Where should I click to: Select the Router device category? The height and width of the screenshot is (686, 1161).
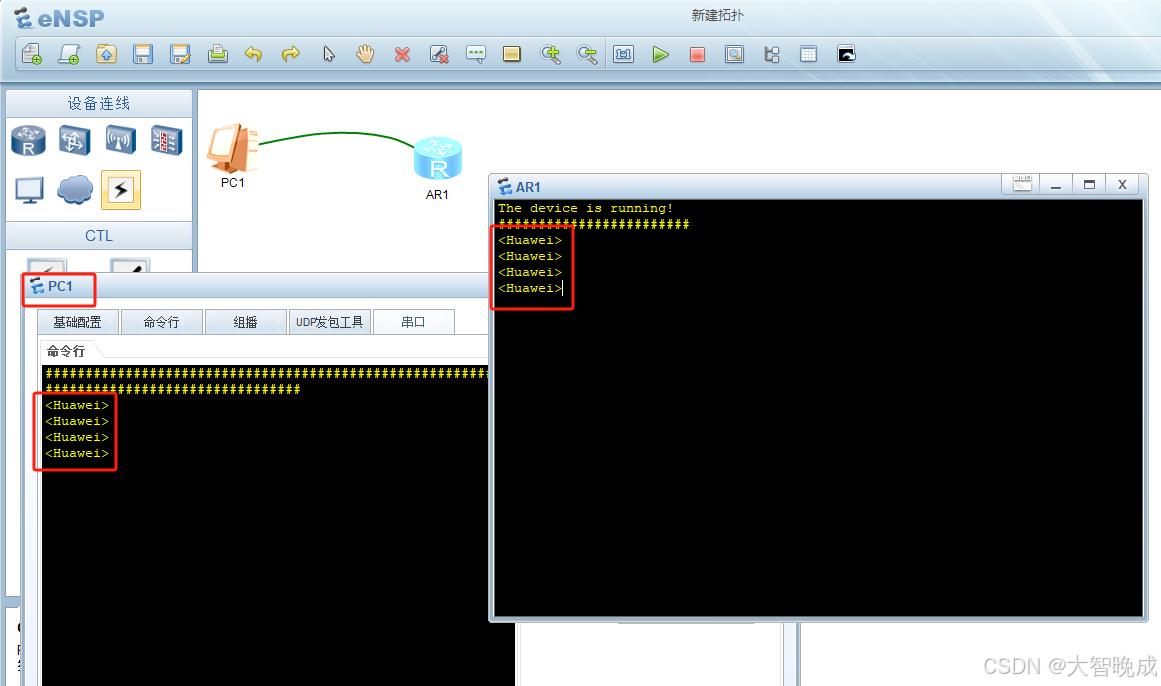point(29,140)
